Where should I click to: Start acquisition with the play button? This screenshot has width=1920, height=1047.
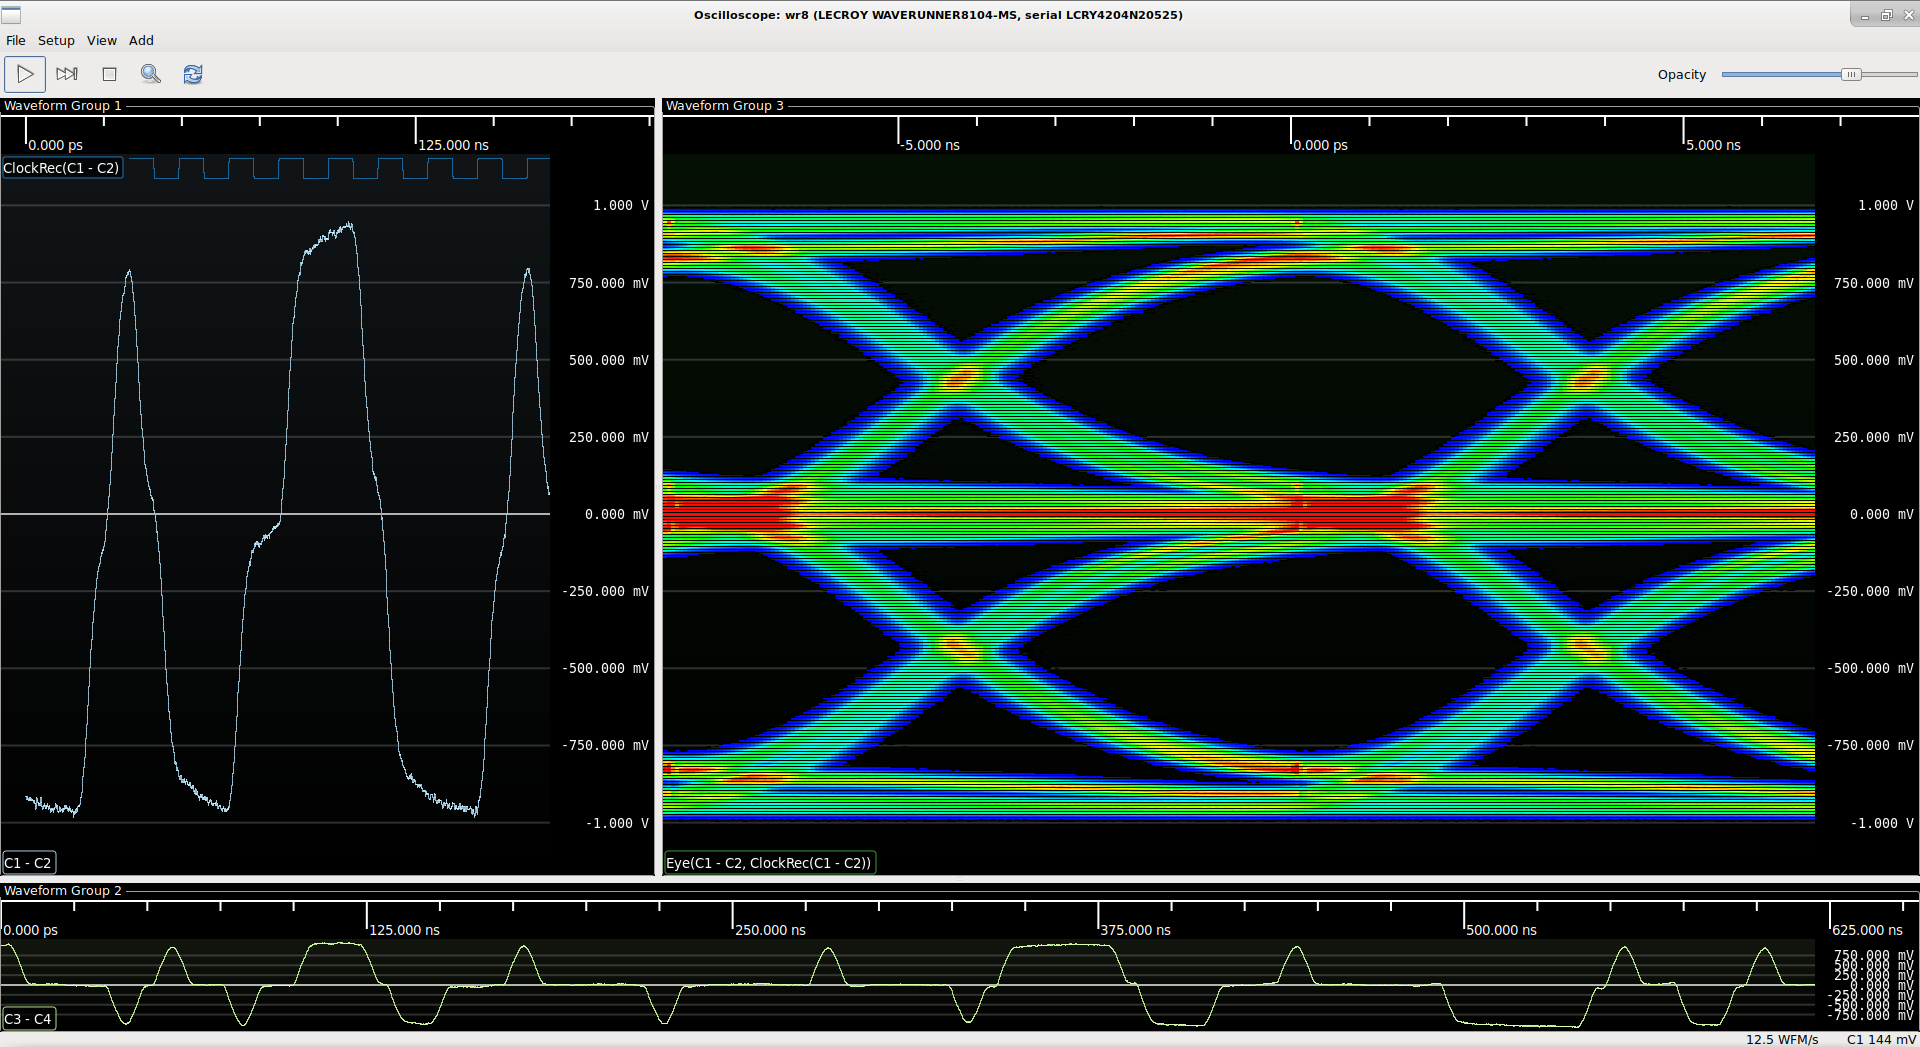click(25, 74)
